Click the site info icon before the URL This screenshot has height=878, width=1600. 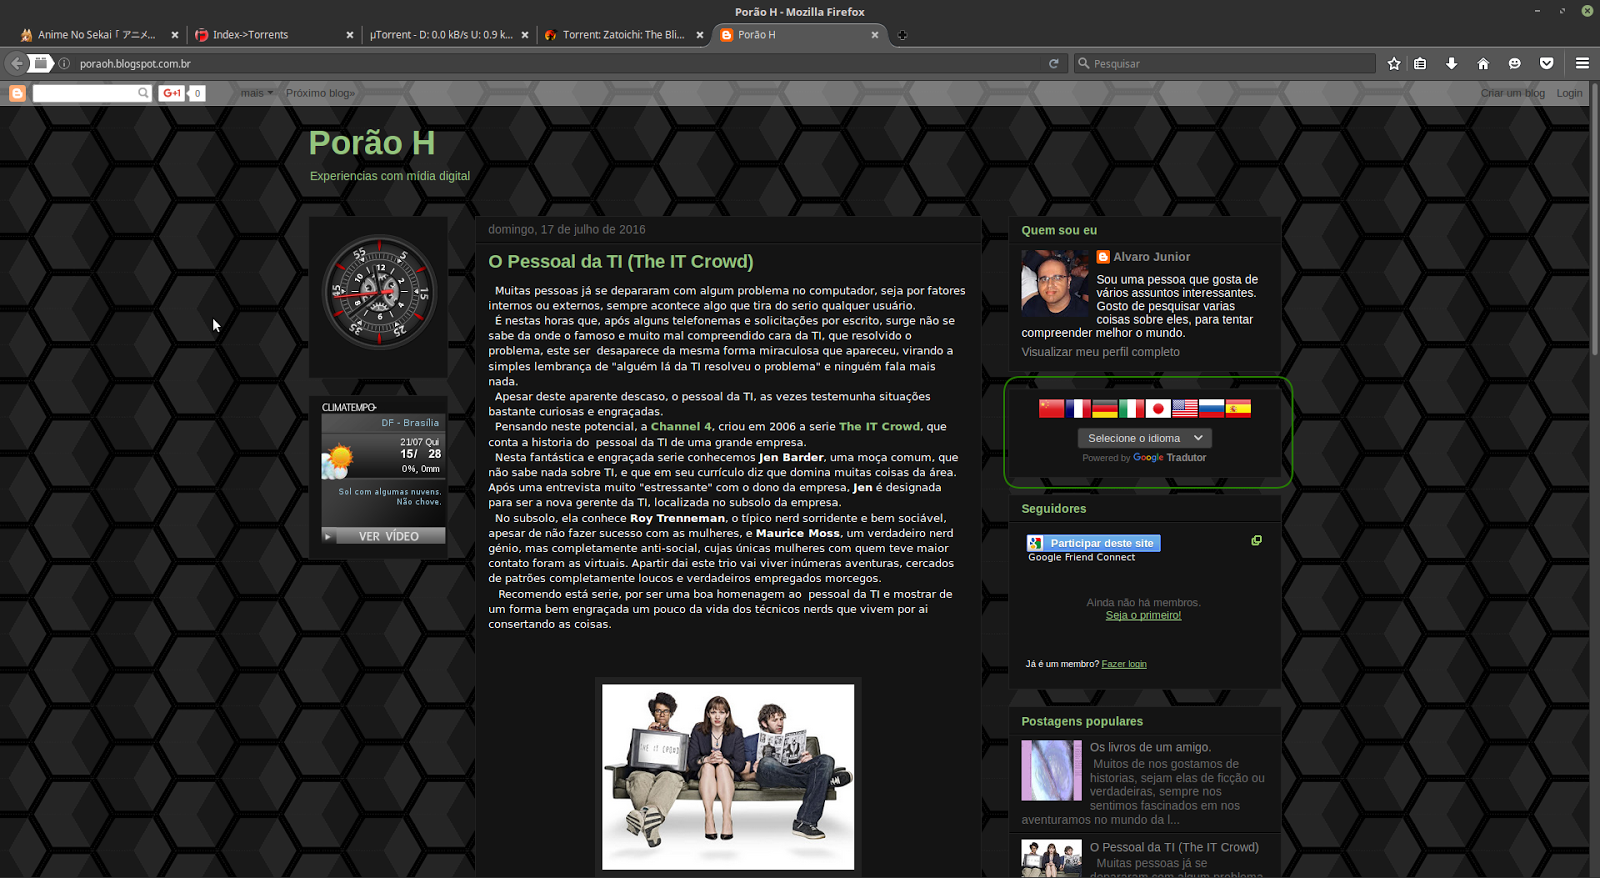coord(64,63)
